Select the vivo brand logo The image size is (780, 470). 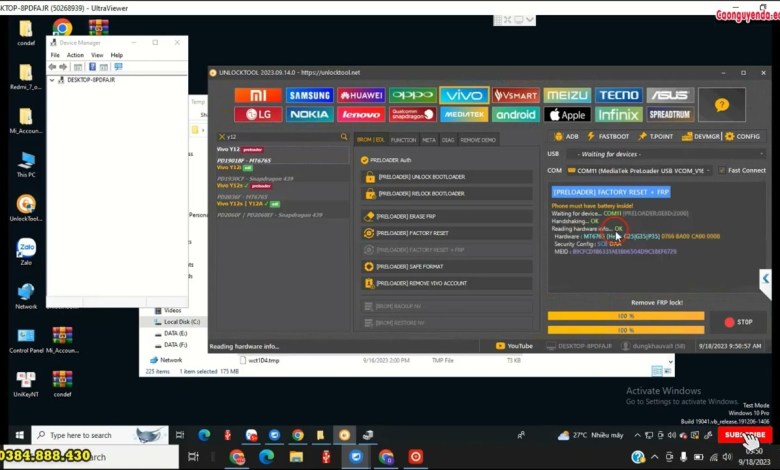464,95
